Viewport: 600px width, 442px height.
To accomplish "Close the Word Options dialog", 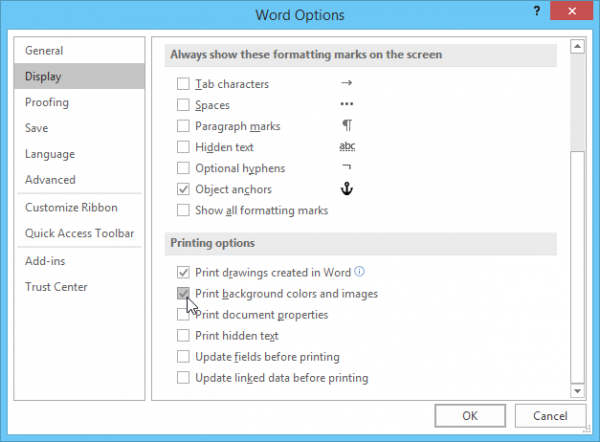I will click(572, 11).
